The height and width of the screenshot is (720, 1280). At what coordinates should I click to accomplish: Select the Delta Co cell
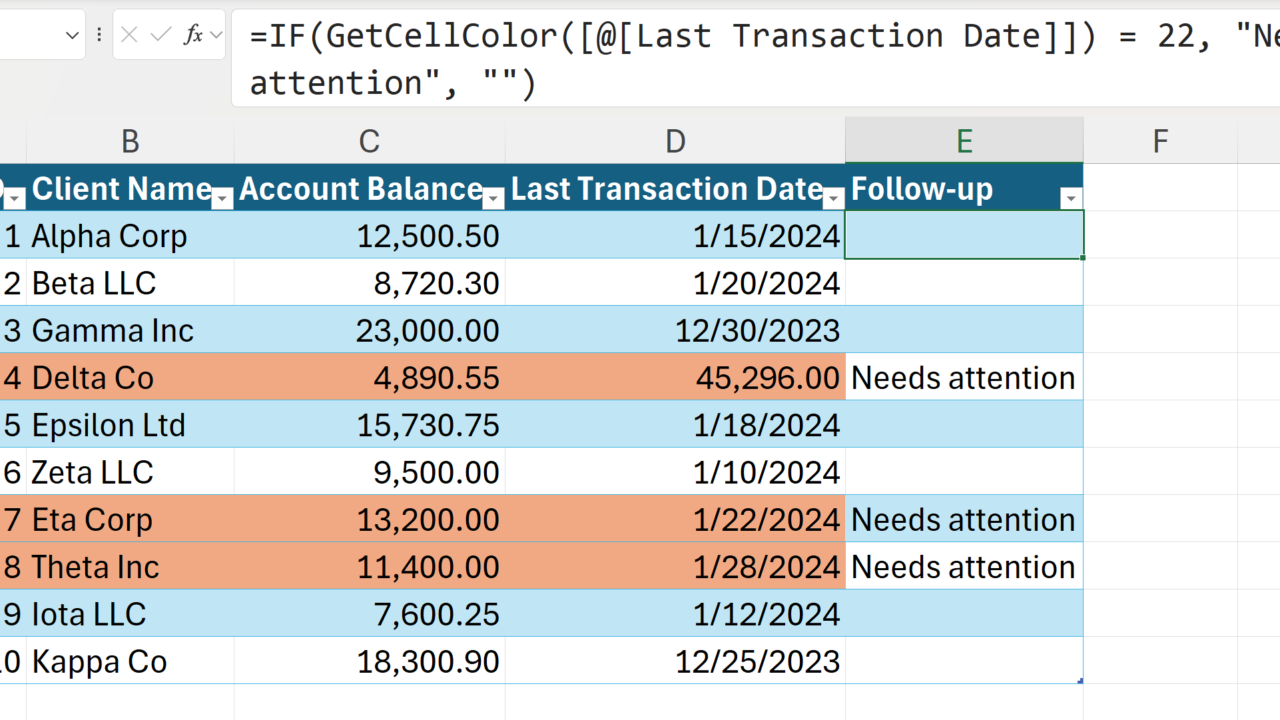click(130, 378)
